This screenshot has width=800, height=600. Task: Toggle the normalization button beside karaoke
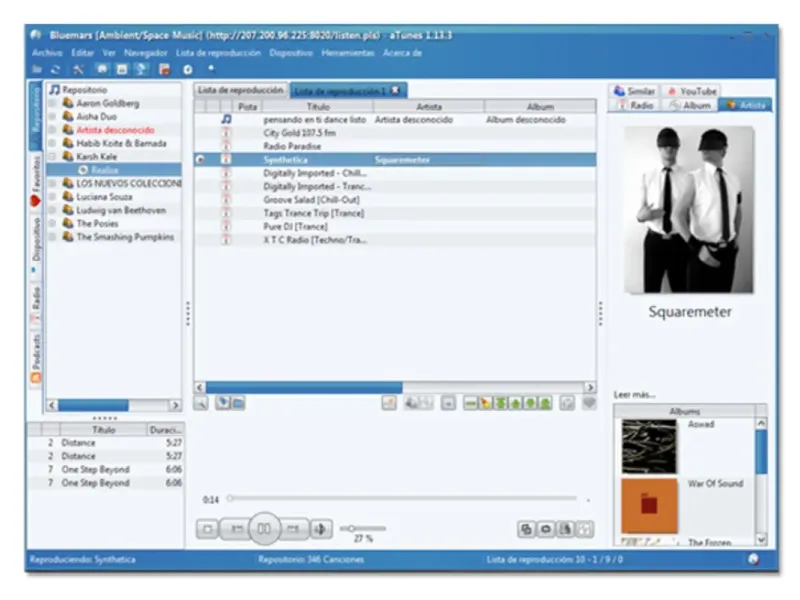(x=585, y=530)
